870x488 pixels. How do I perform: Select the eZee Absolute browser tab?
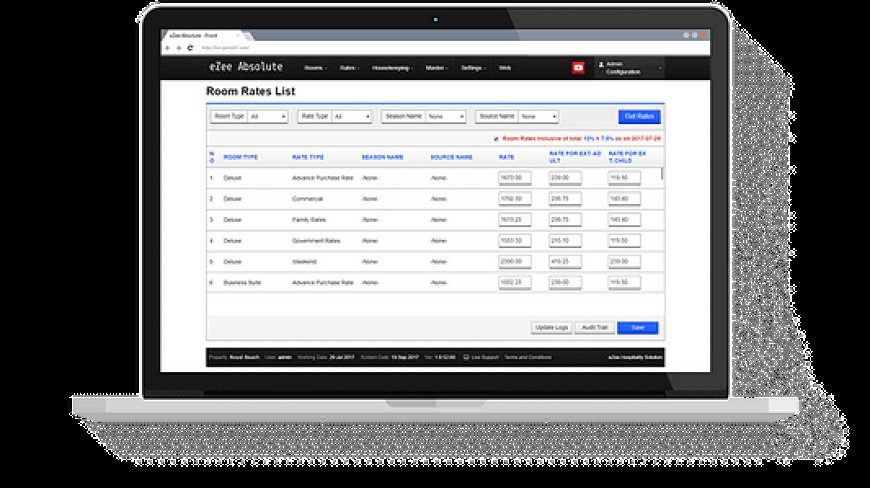[x=204, y=35]
